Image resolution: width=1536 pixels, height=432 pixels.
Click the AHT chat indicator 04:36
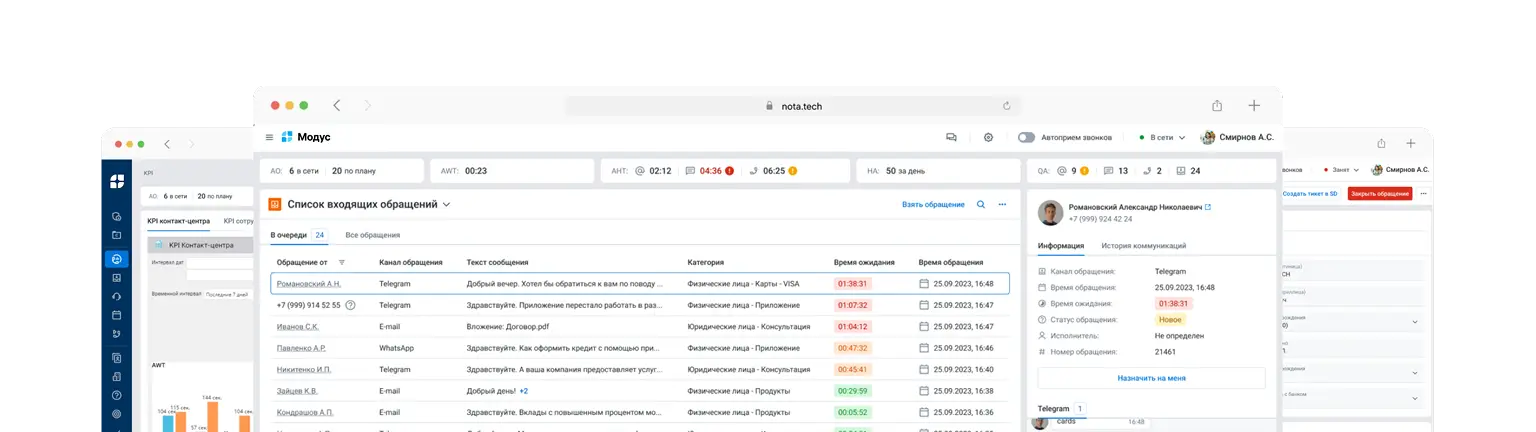click(710, 171)
